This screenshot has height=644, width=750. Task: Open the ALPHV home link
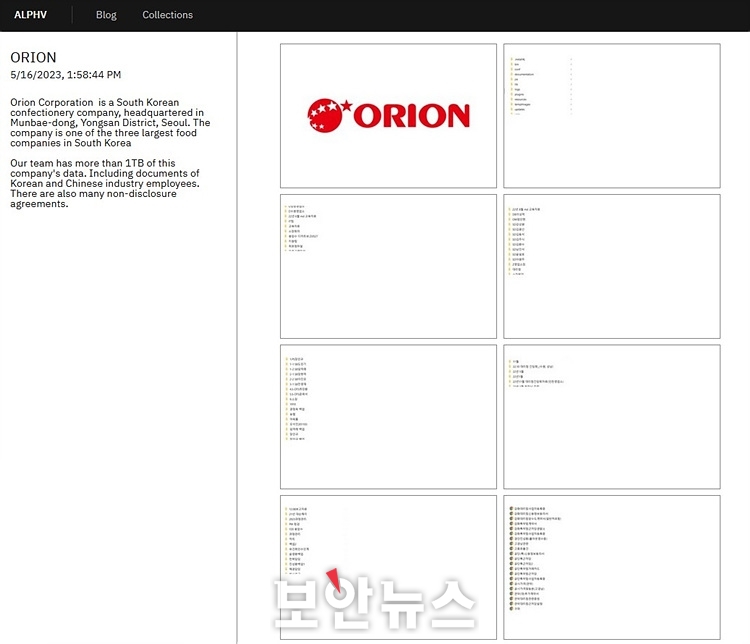31,15
